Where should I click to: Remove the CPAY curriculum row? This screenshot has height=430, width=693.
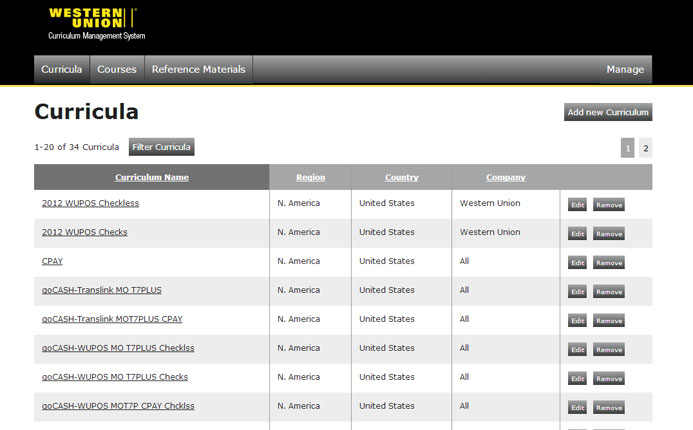tap(609, 263)
